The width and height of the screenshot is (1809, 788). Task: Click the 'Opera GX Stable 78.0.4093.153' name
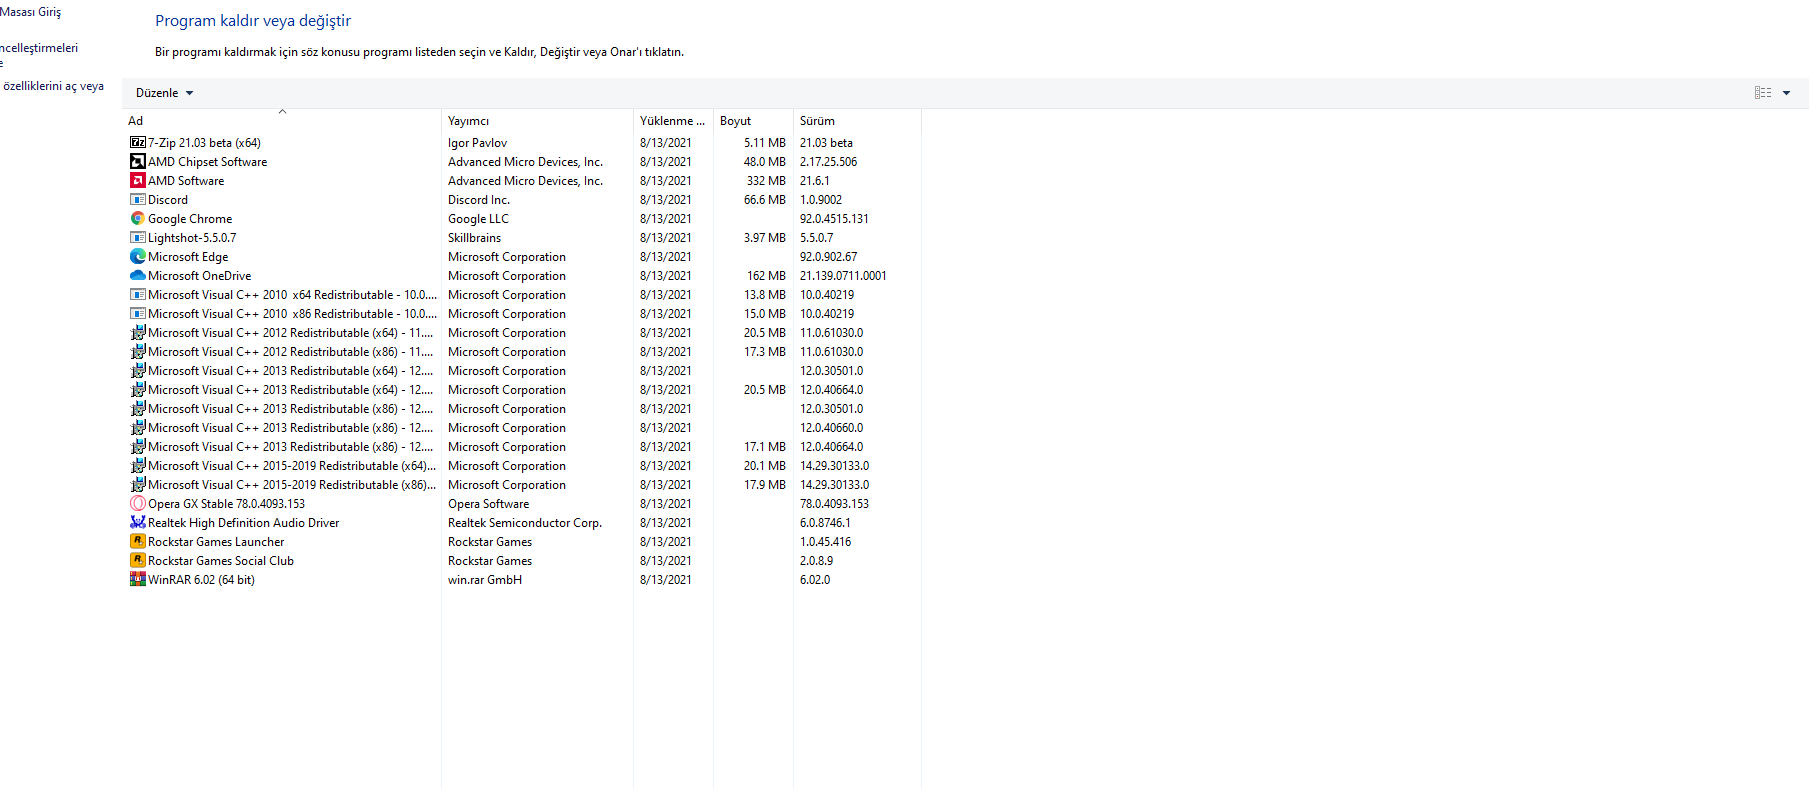226,504
